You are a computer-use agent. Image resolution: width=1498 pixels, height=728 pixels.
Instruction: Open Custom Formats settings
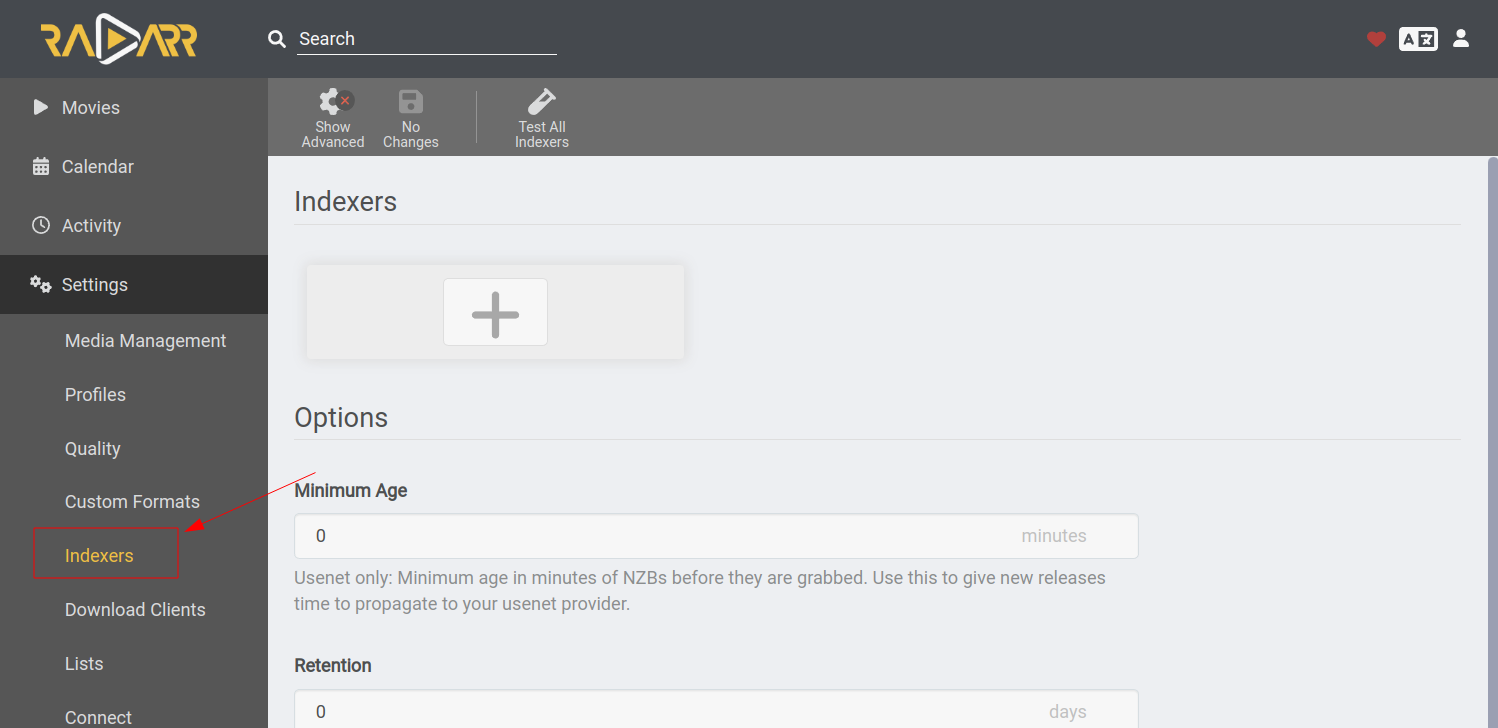coord(132,502)
